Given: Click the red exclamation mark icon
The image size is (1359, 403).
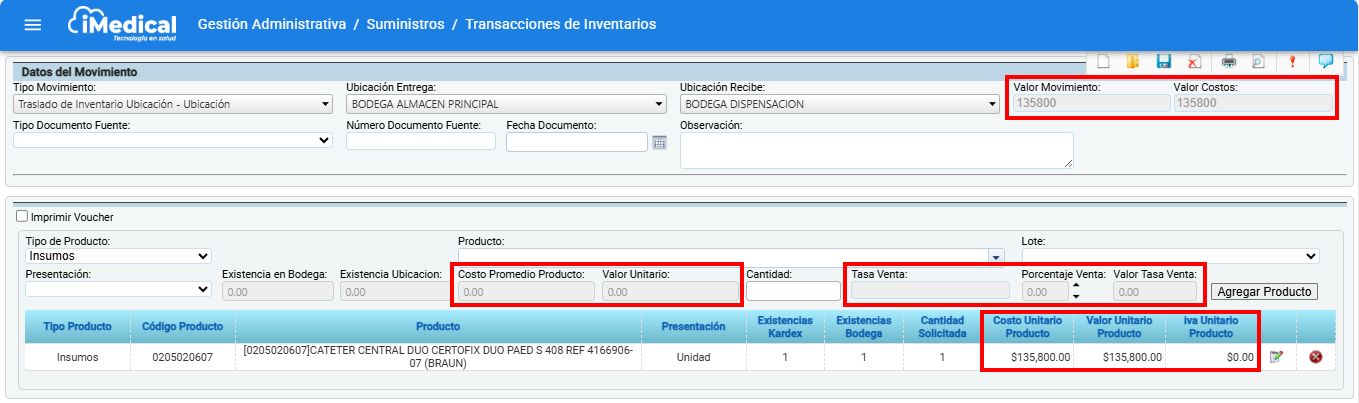Looking at the screenshot, I should pos(1292,62).
